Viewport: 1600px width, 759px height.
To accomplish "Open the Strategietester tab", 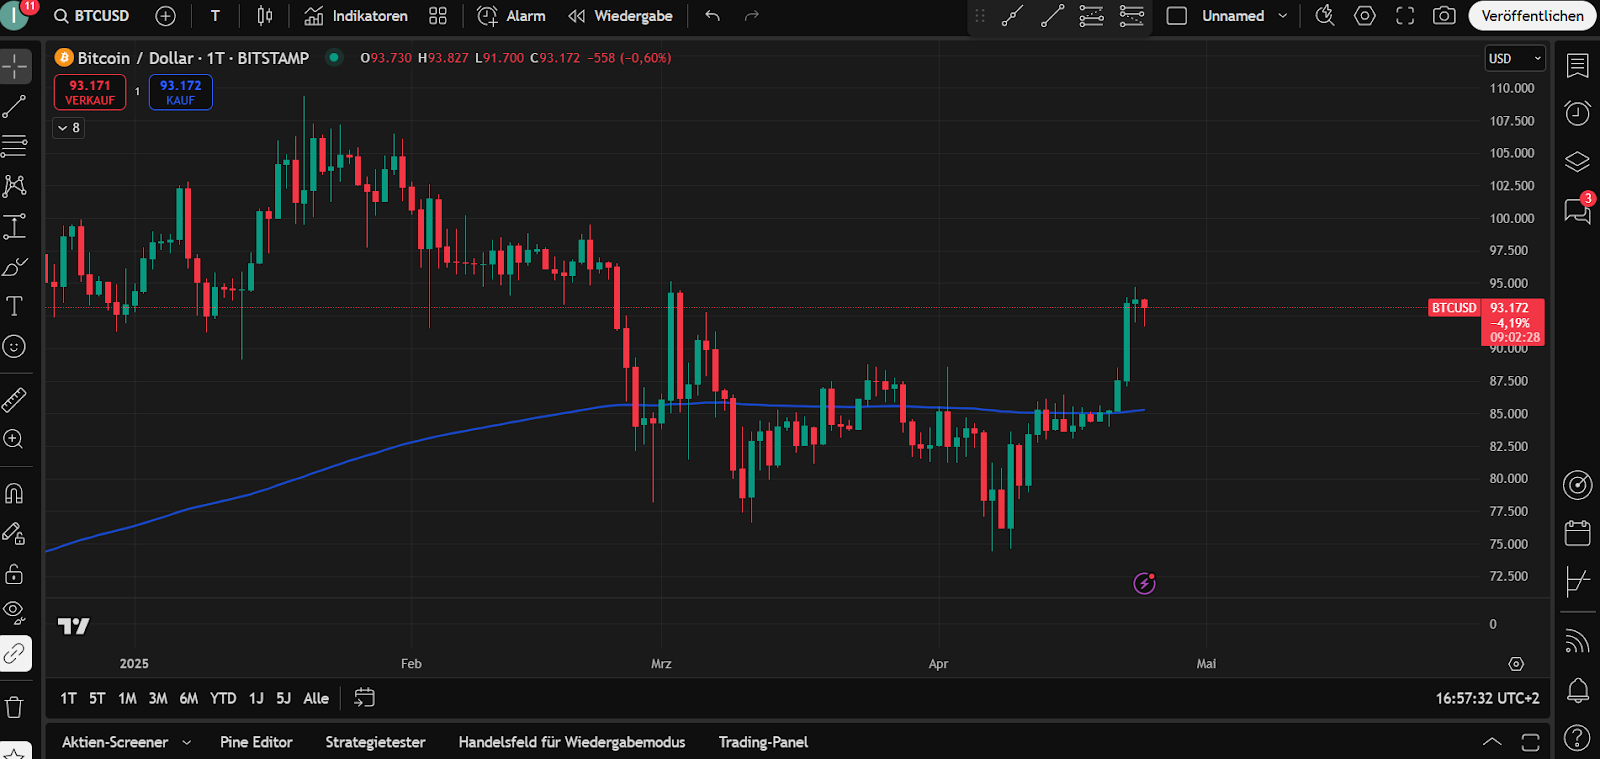I will [375, 742].
